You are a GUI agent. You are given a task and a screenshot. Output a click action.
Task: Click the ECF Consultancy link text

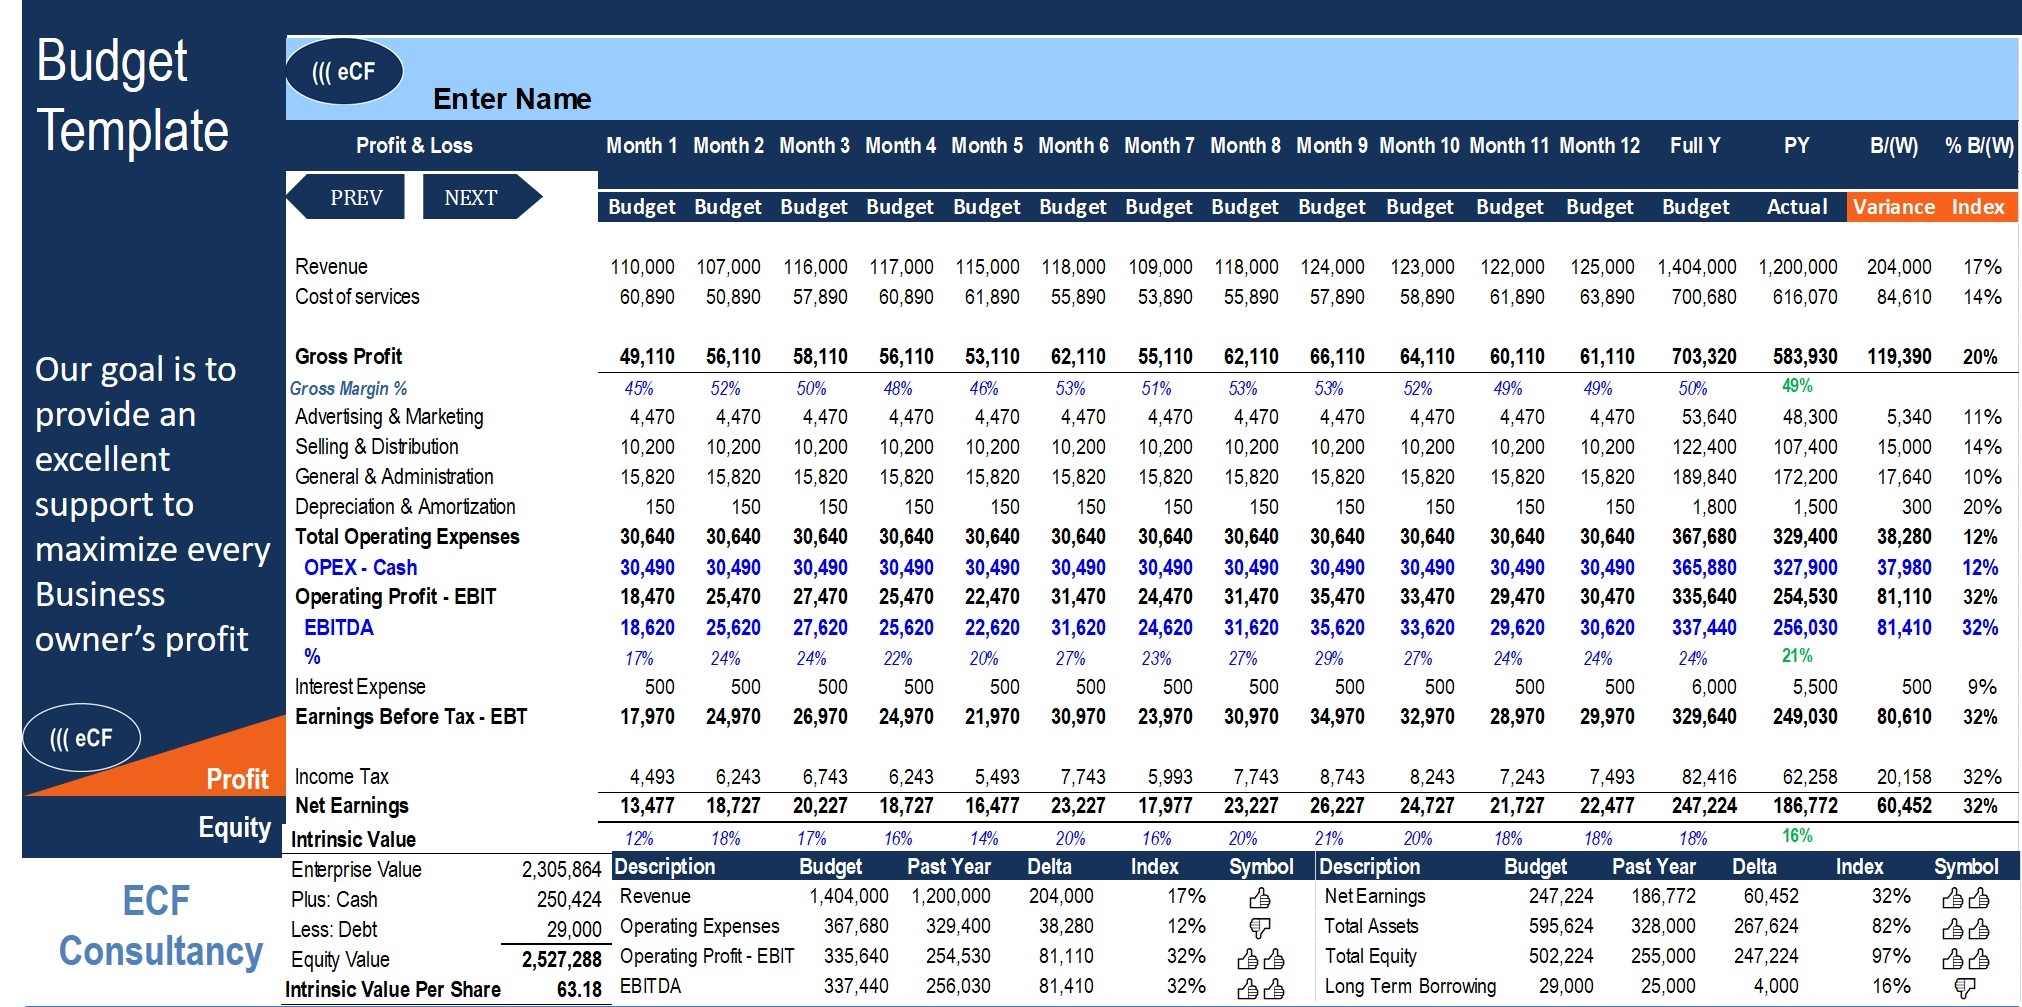158,926
